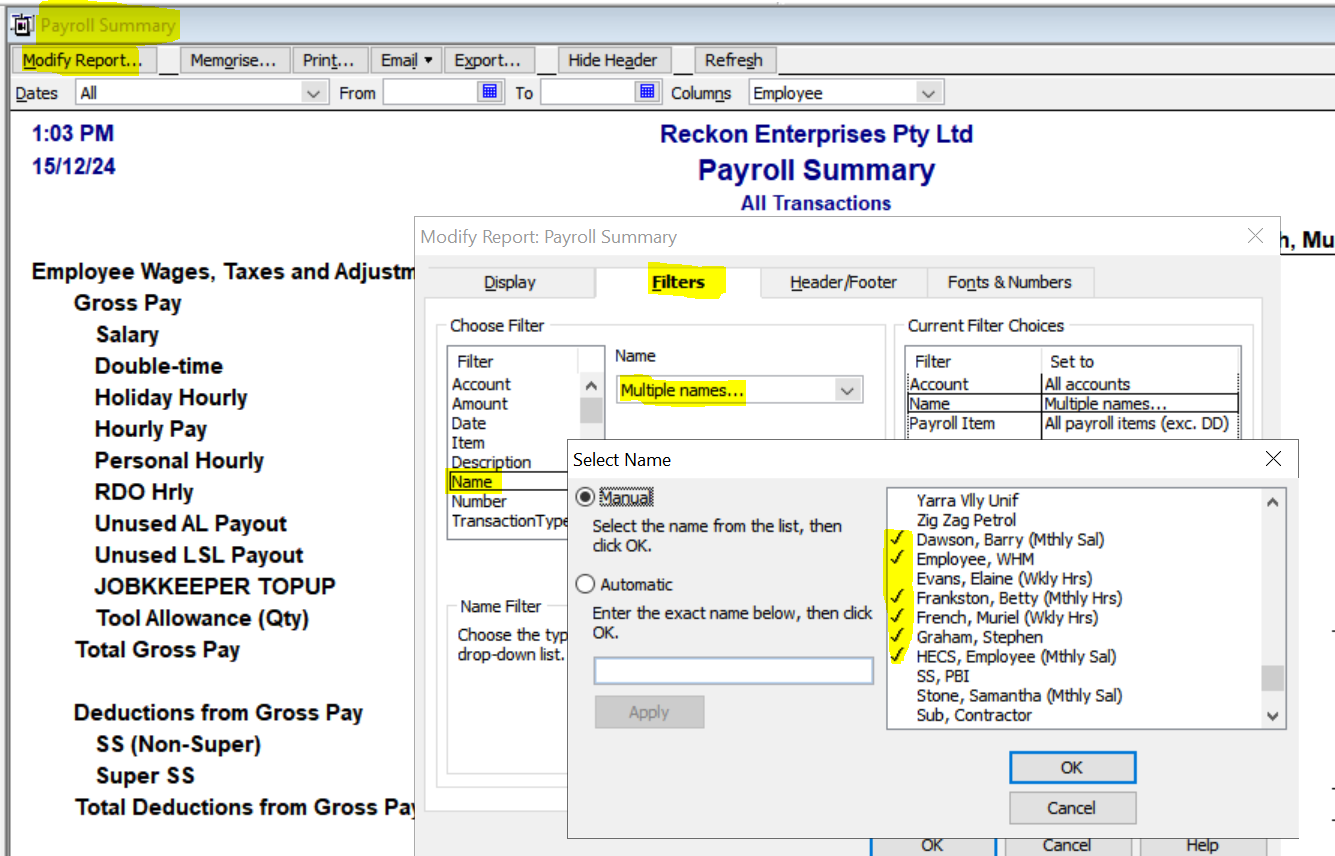Image resolution: width=1335 pixels, height=856 pixels.
Task: Expand the Multiple names dropdown
Action: 848,390
